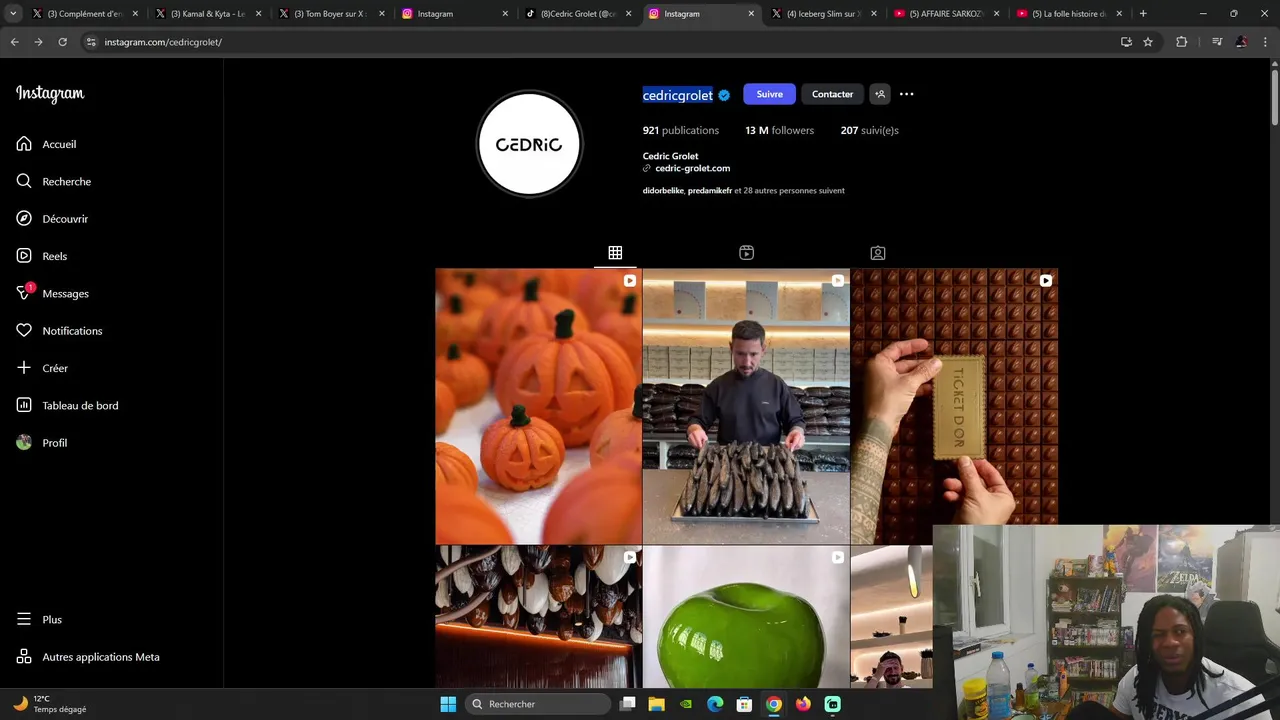Image resolution: width=1280 pixels, height=720 pixels.
Task: Open Task View in the taskbar
Action: [x=628, y=704]
